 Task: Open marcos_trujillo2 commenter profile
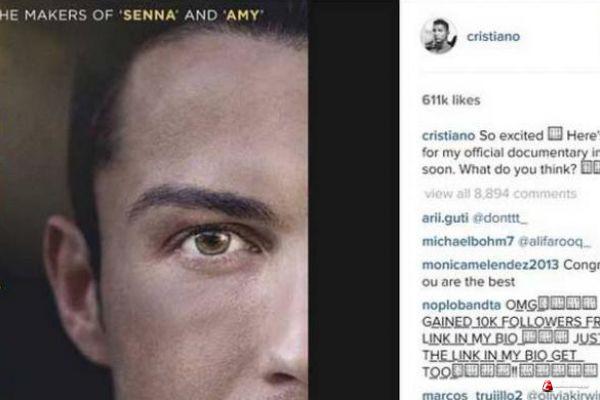471,394
